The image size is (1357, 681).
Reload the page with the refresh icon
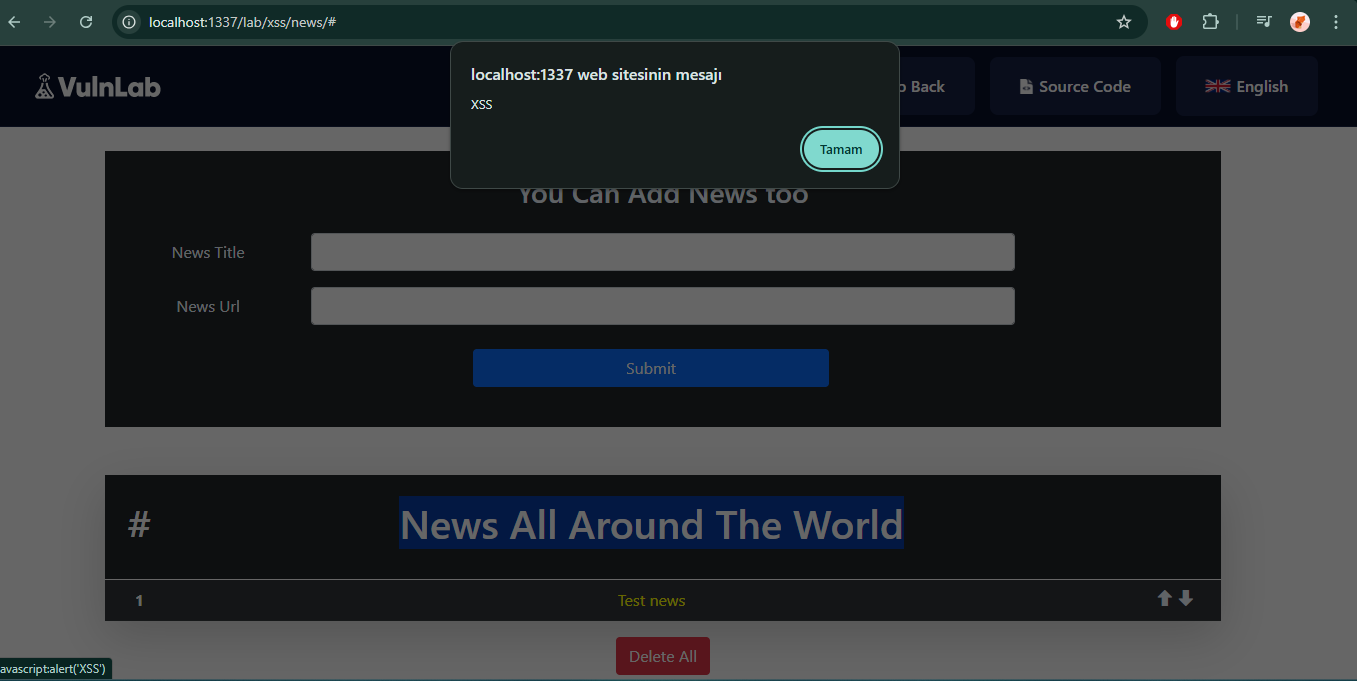click(86, 22)
